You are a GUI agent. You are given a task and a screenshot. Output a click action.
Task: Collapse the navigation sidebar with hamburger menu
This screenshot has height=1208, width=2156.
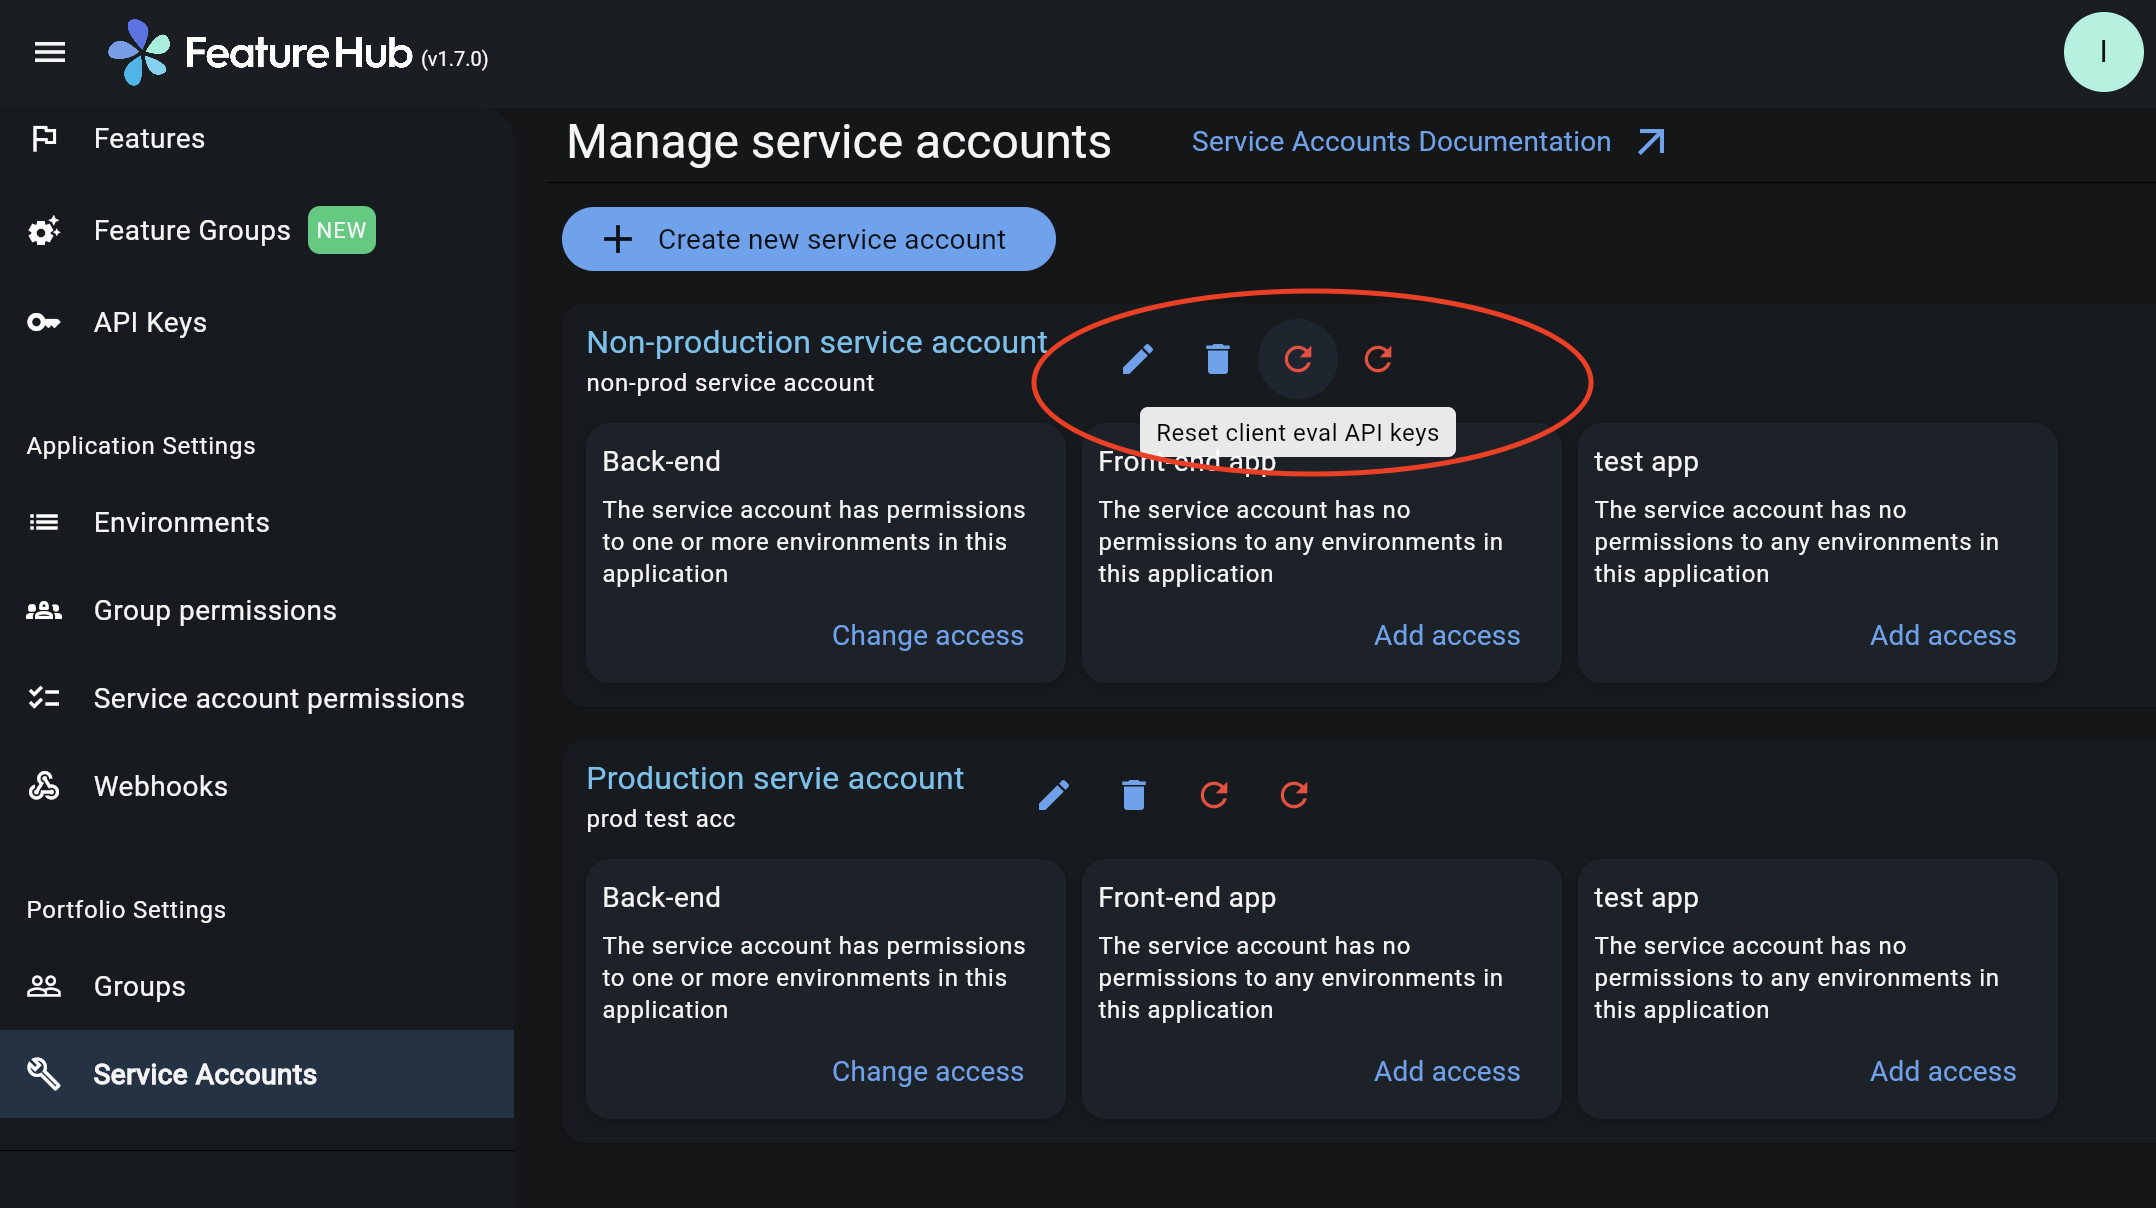49,52
